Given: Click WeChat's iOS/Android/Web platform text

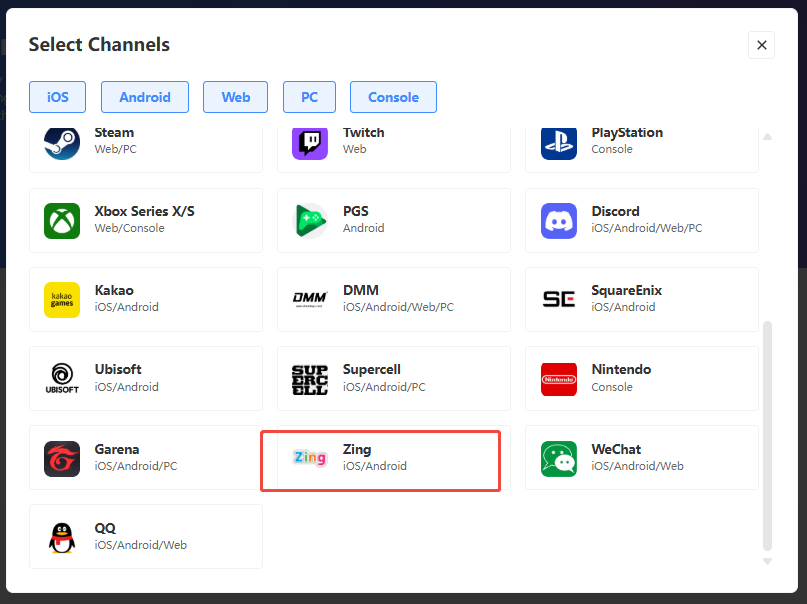Looking at the screenshot, I should coord(637,466).
